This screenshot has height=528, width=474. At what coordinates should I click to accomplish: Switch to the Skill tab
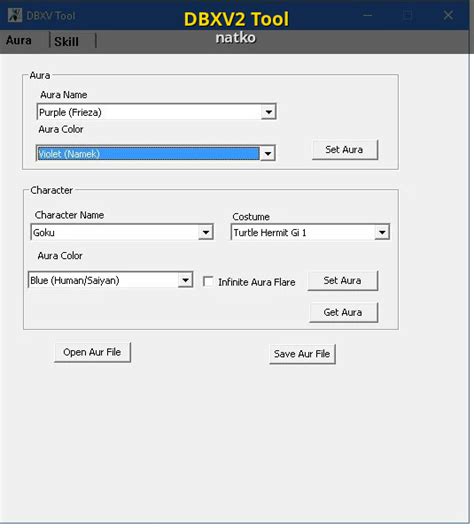click(66, 42)
